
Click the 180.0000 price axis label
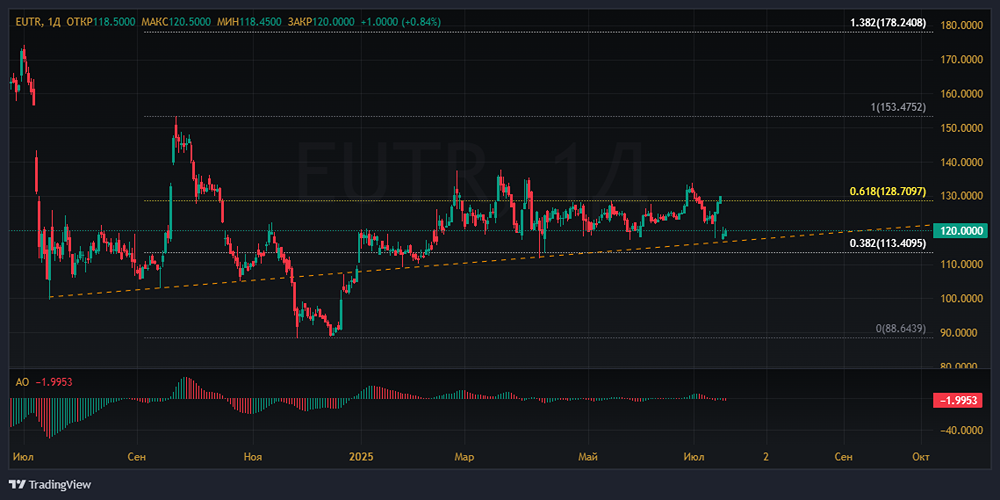click(x=959, y=26)
